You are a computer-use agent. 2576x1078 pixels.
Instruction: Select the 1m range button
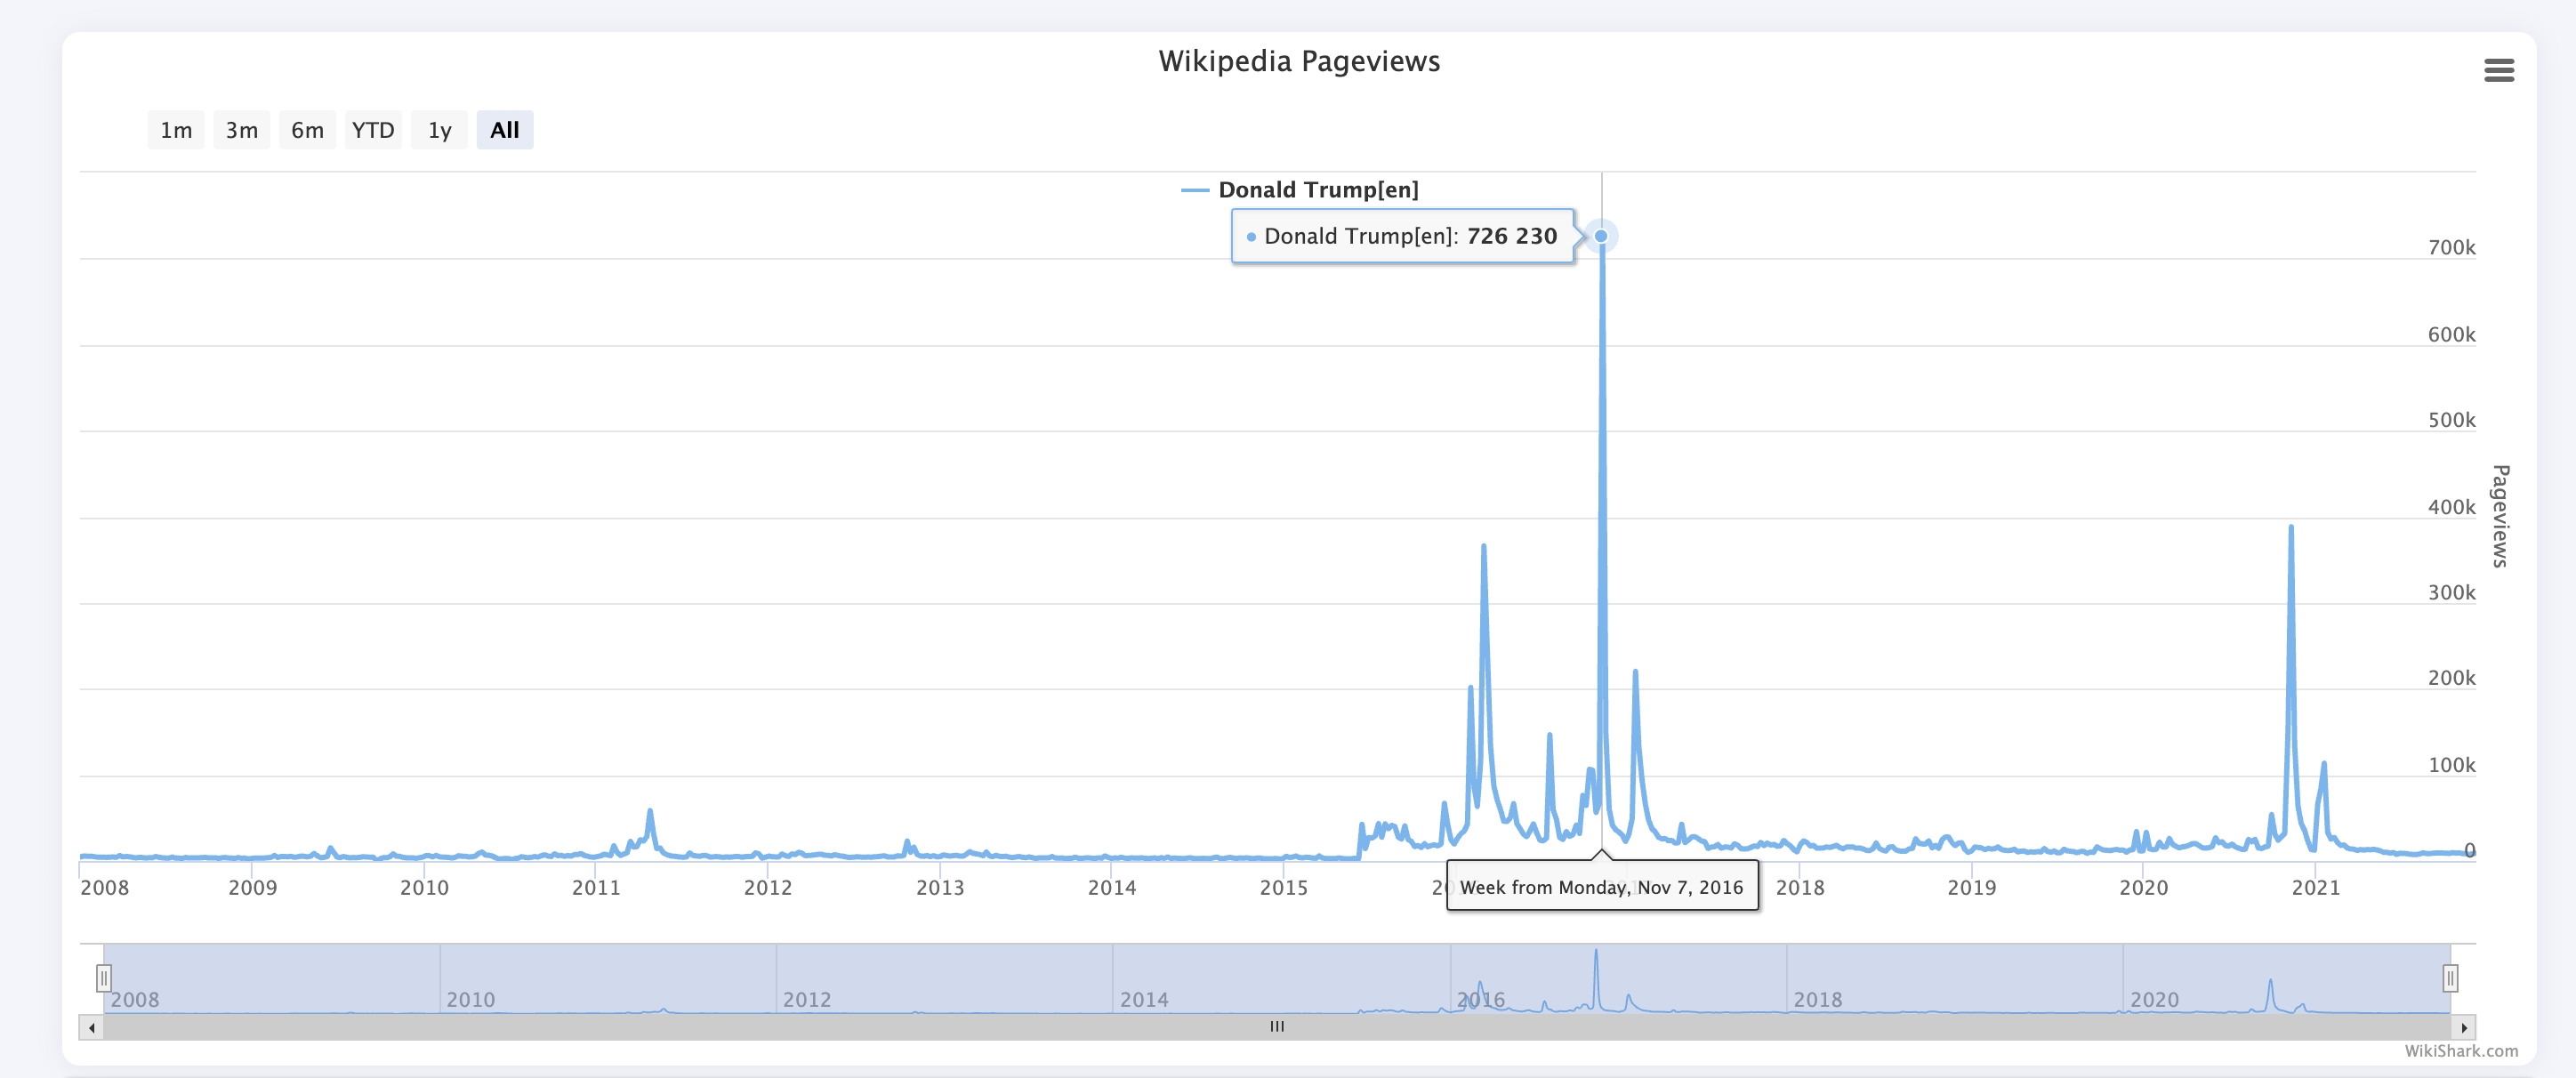[176, 130]
